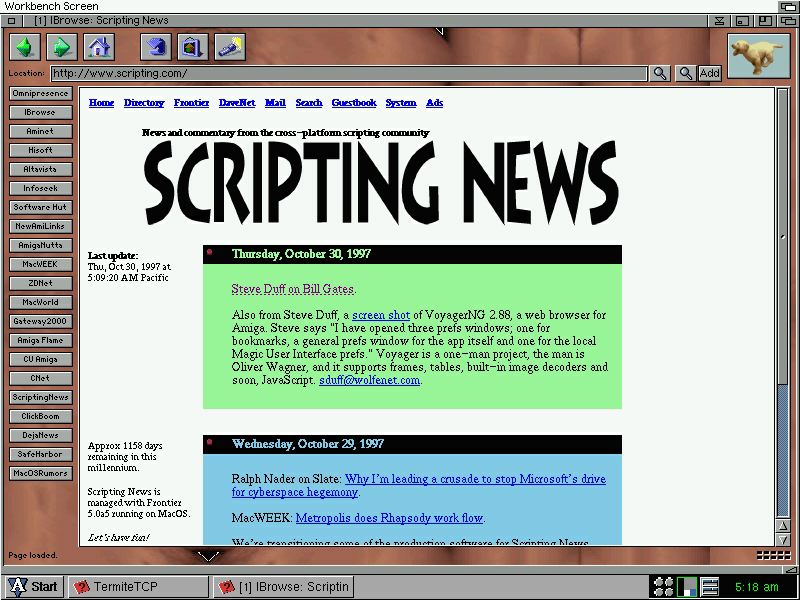Screen dimensions: 800x600
Task: Click the green Back arrow button
Action: pos(25,46)
